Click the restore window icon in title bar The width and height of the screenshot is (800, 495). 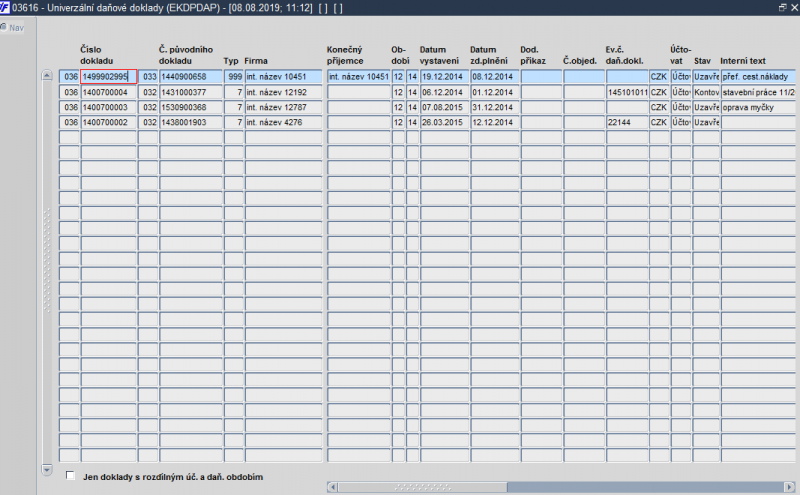[782, 7]
